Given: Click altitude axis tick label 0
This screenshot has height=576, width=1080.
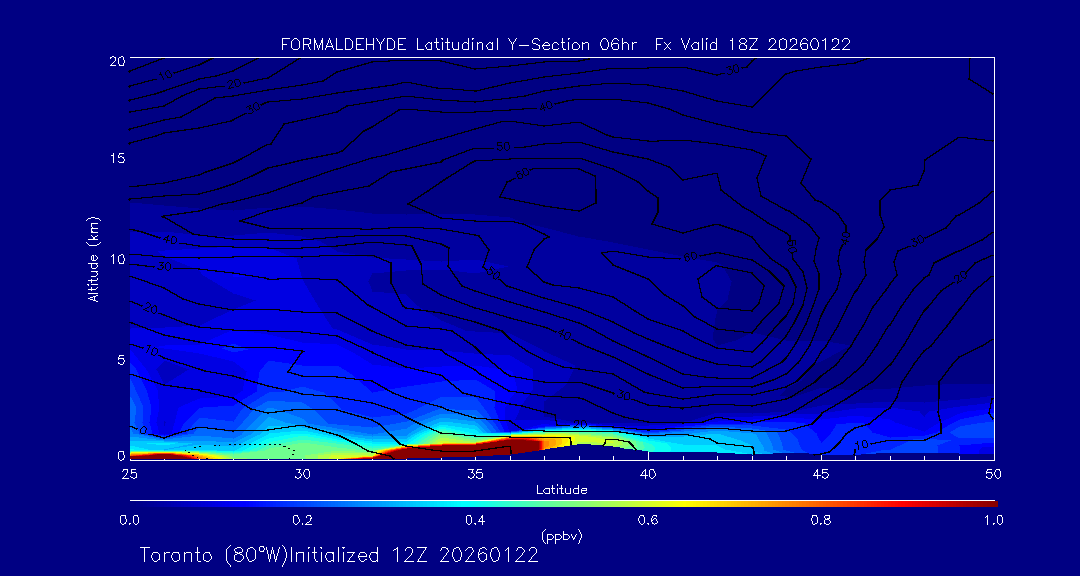Looking at the screenshot, I should [x=120, y=455].
